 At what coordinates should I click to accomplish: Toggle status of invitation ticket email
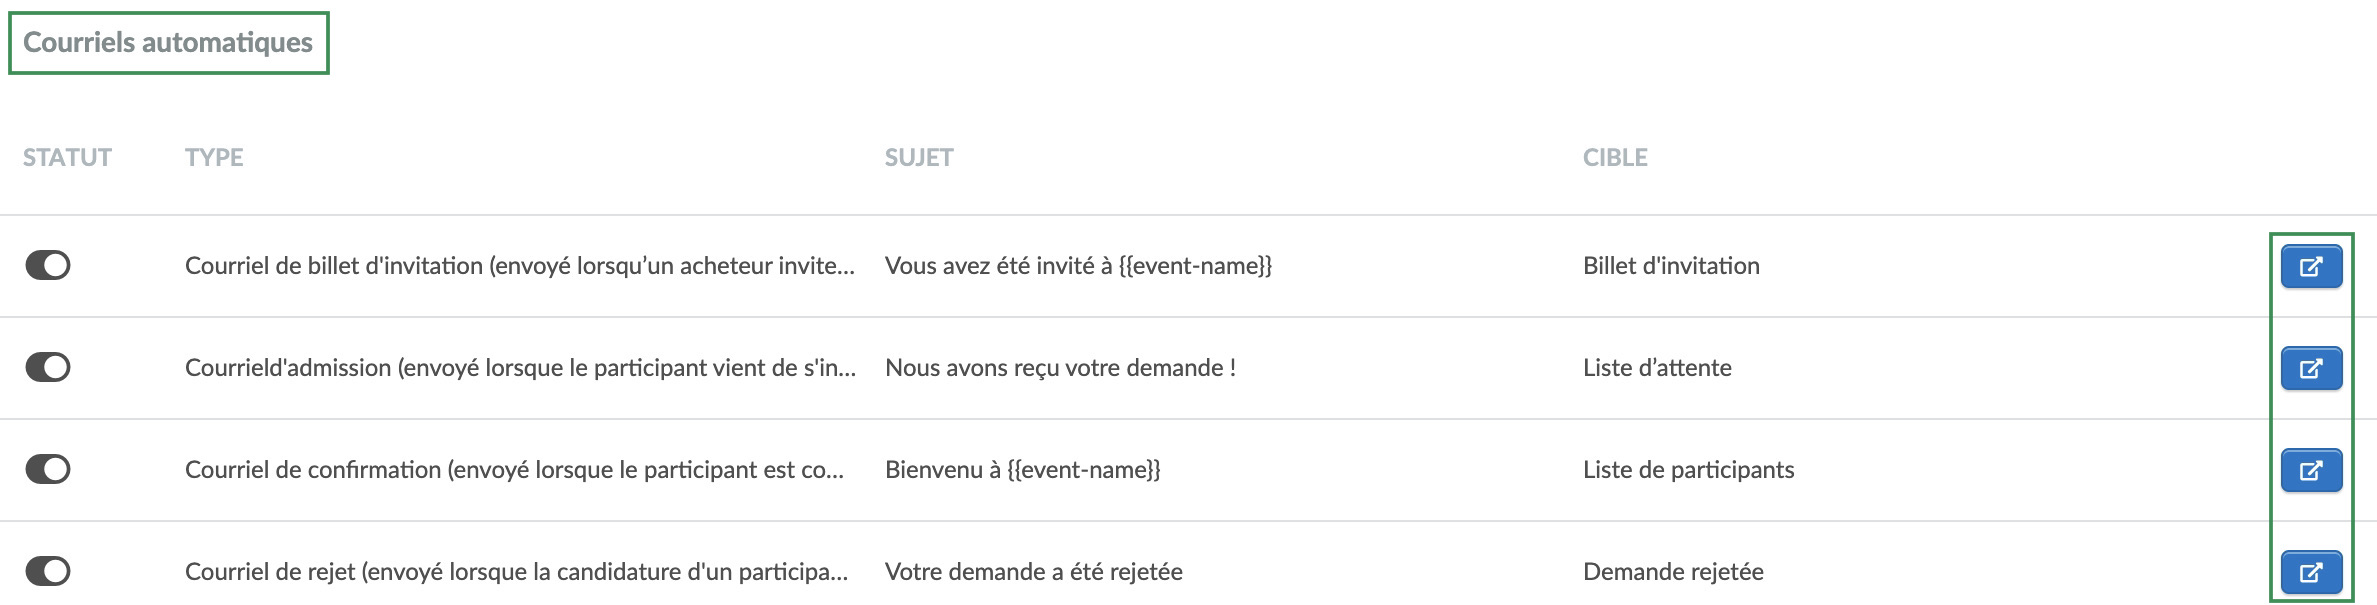48,265
